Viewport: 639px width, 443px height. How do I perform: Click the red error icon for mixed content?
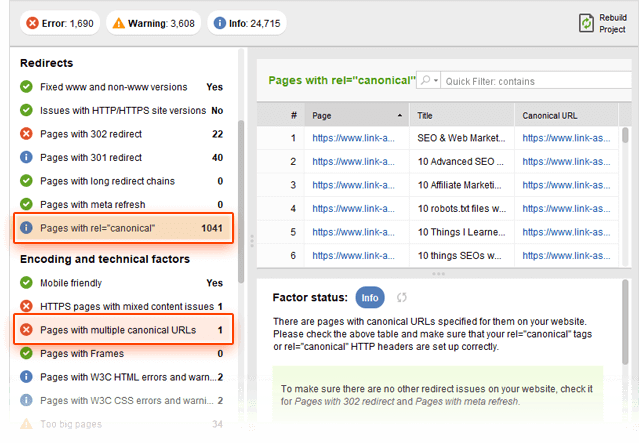[x=26, y=306]
